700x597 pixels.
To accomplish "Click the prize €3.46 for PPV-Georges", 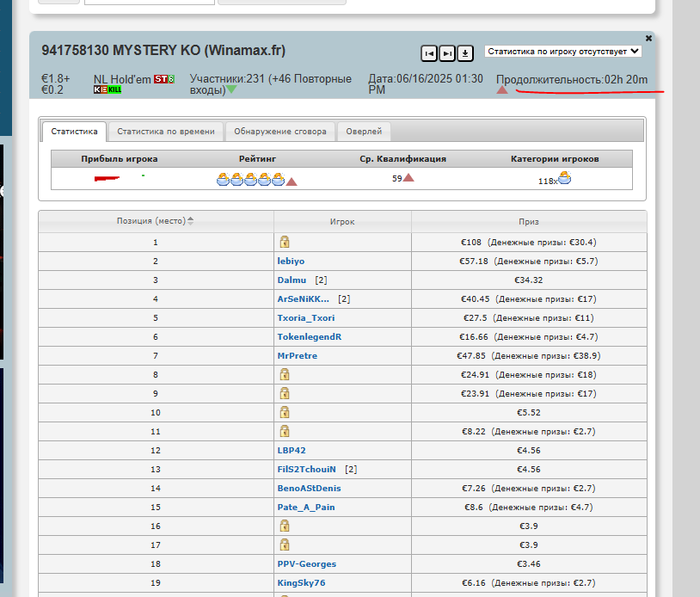I will pos(529,564).
